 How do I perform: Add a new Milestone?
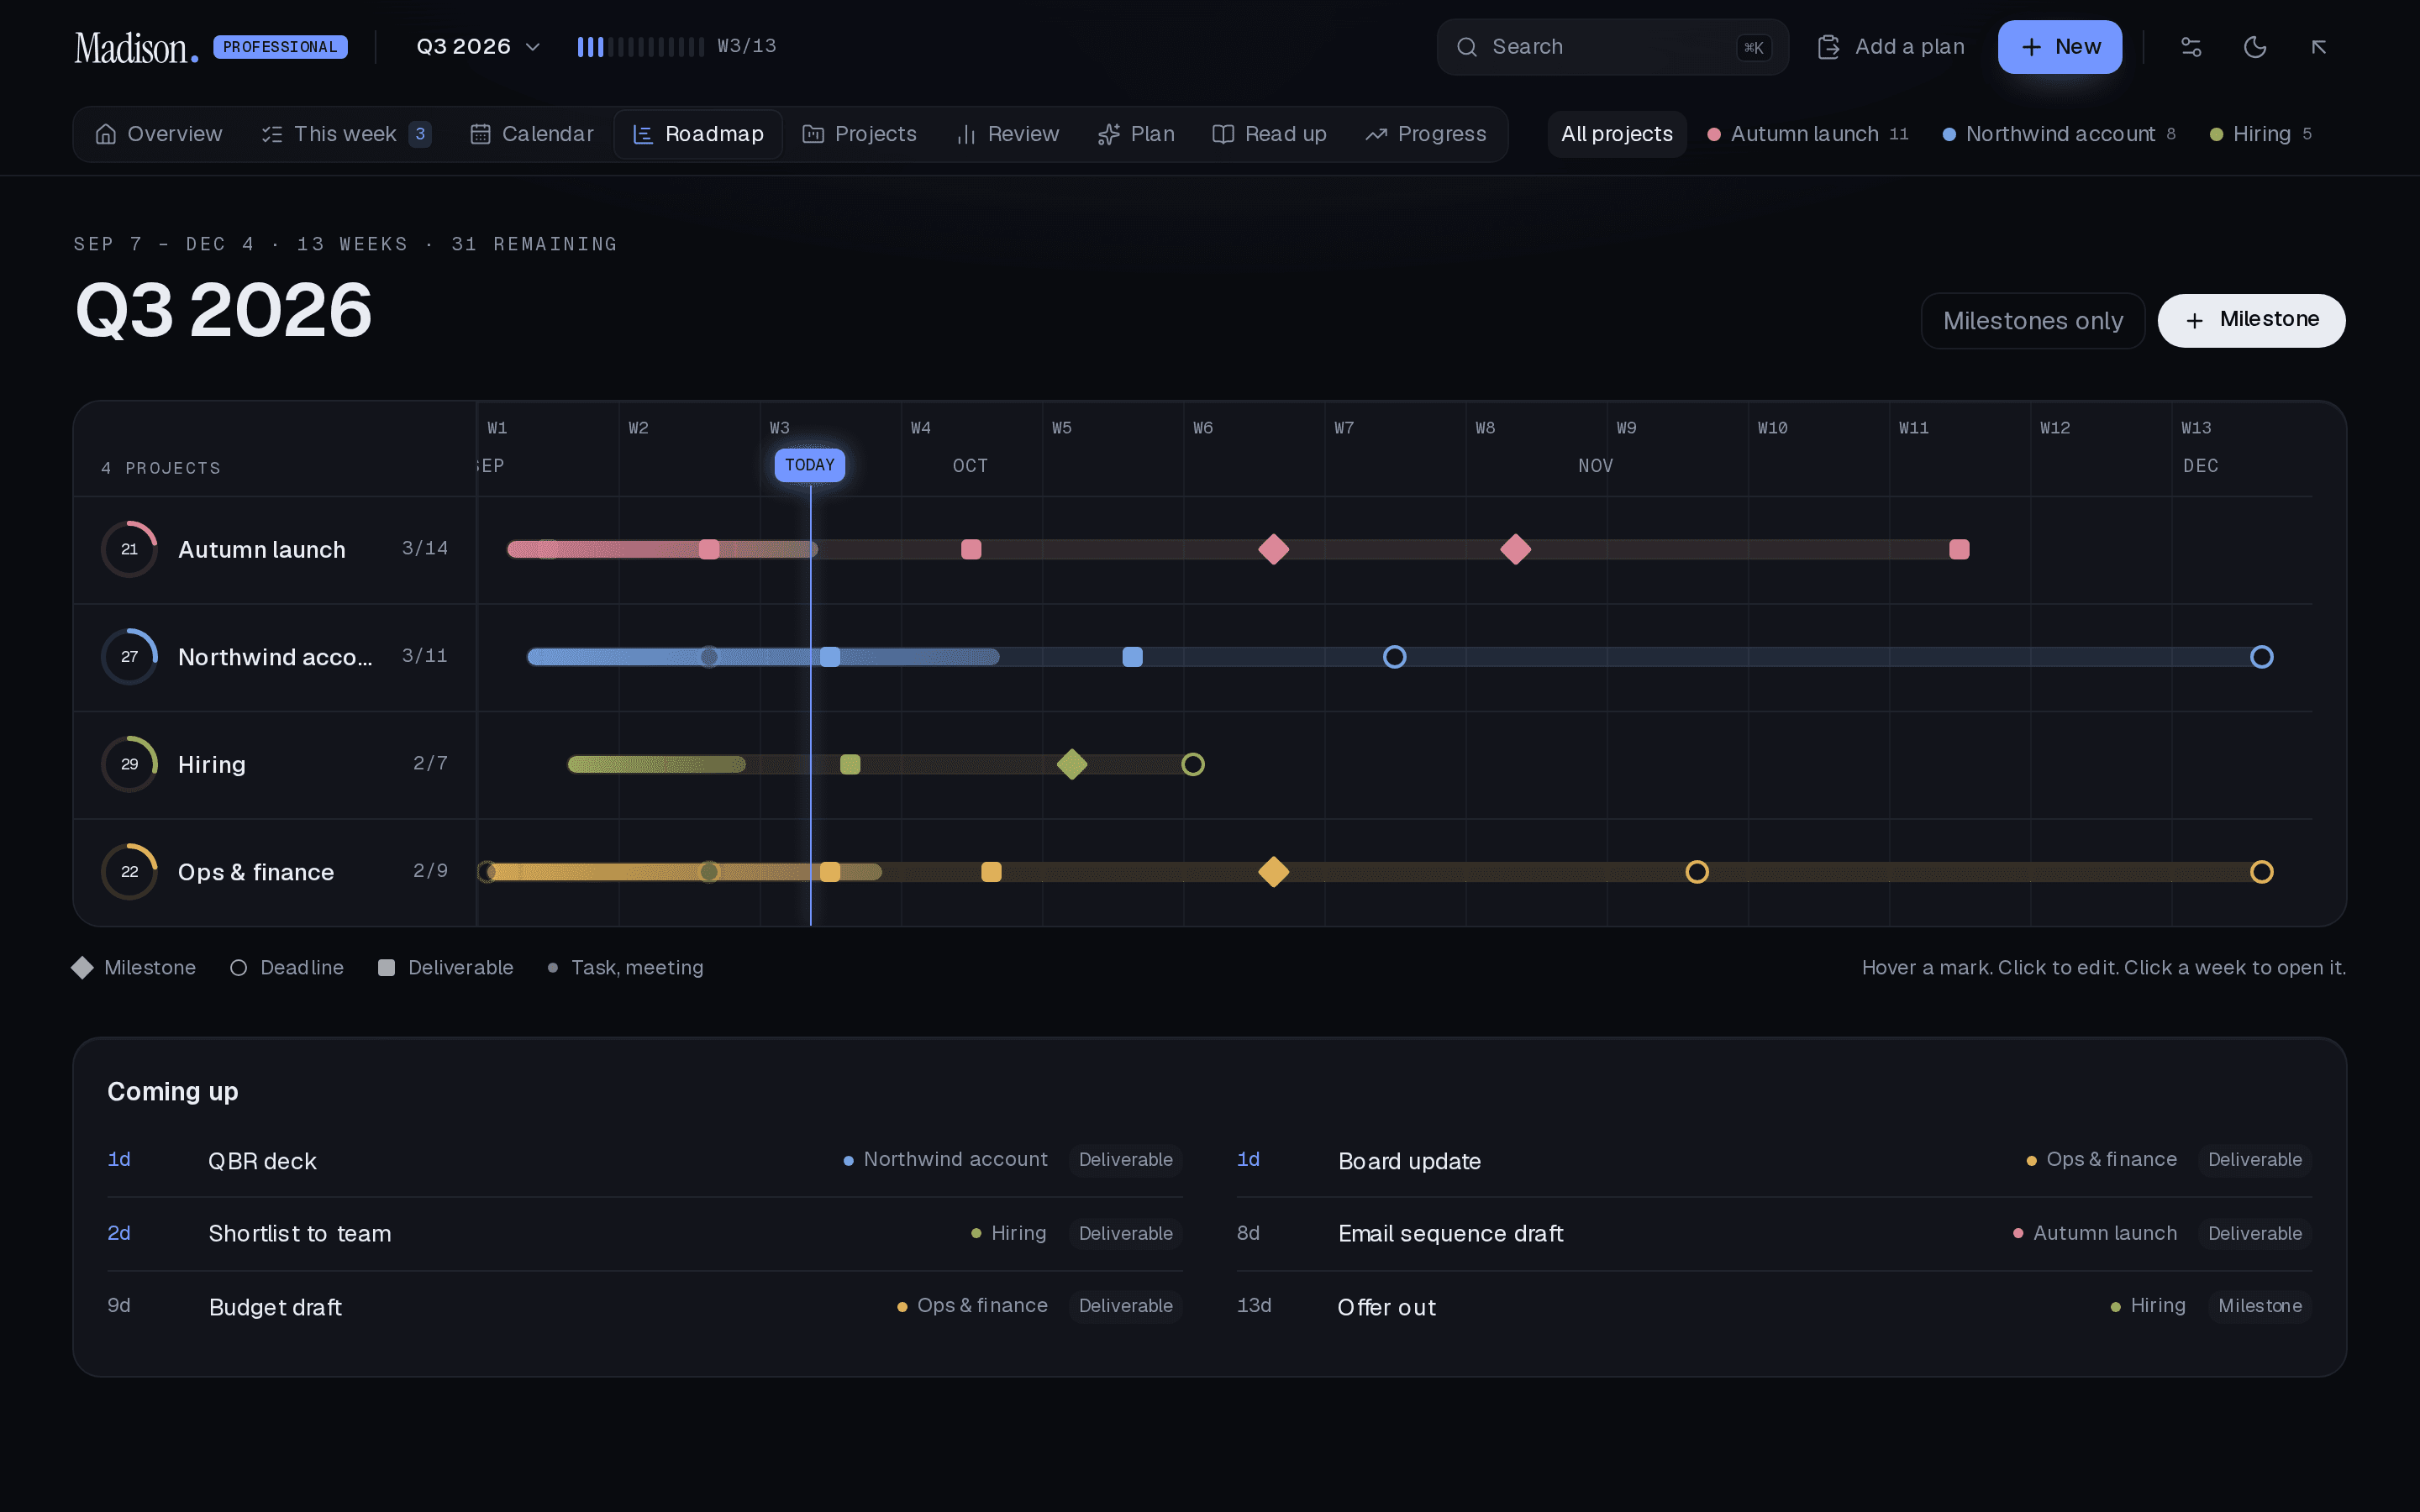point(2251,321)
